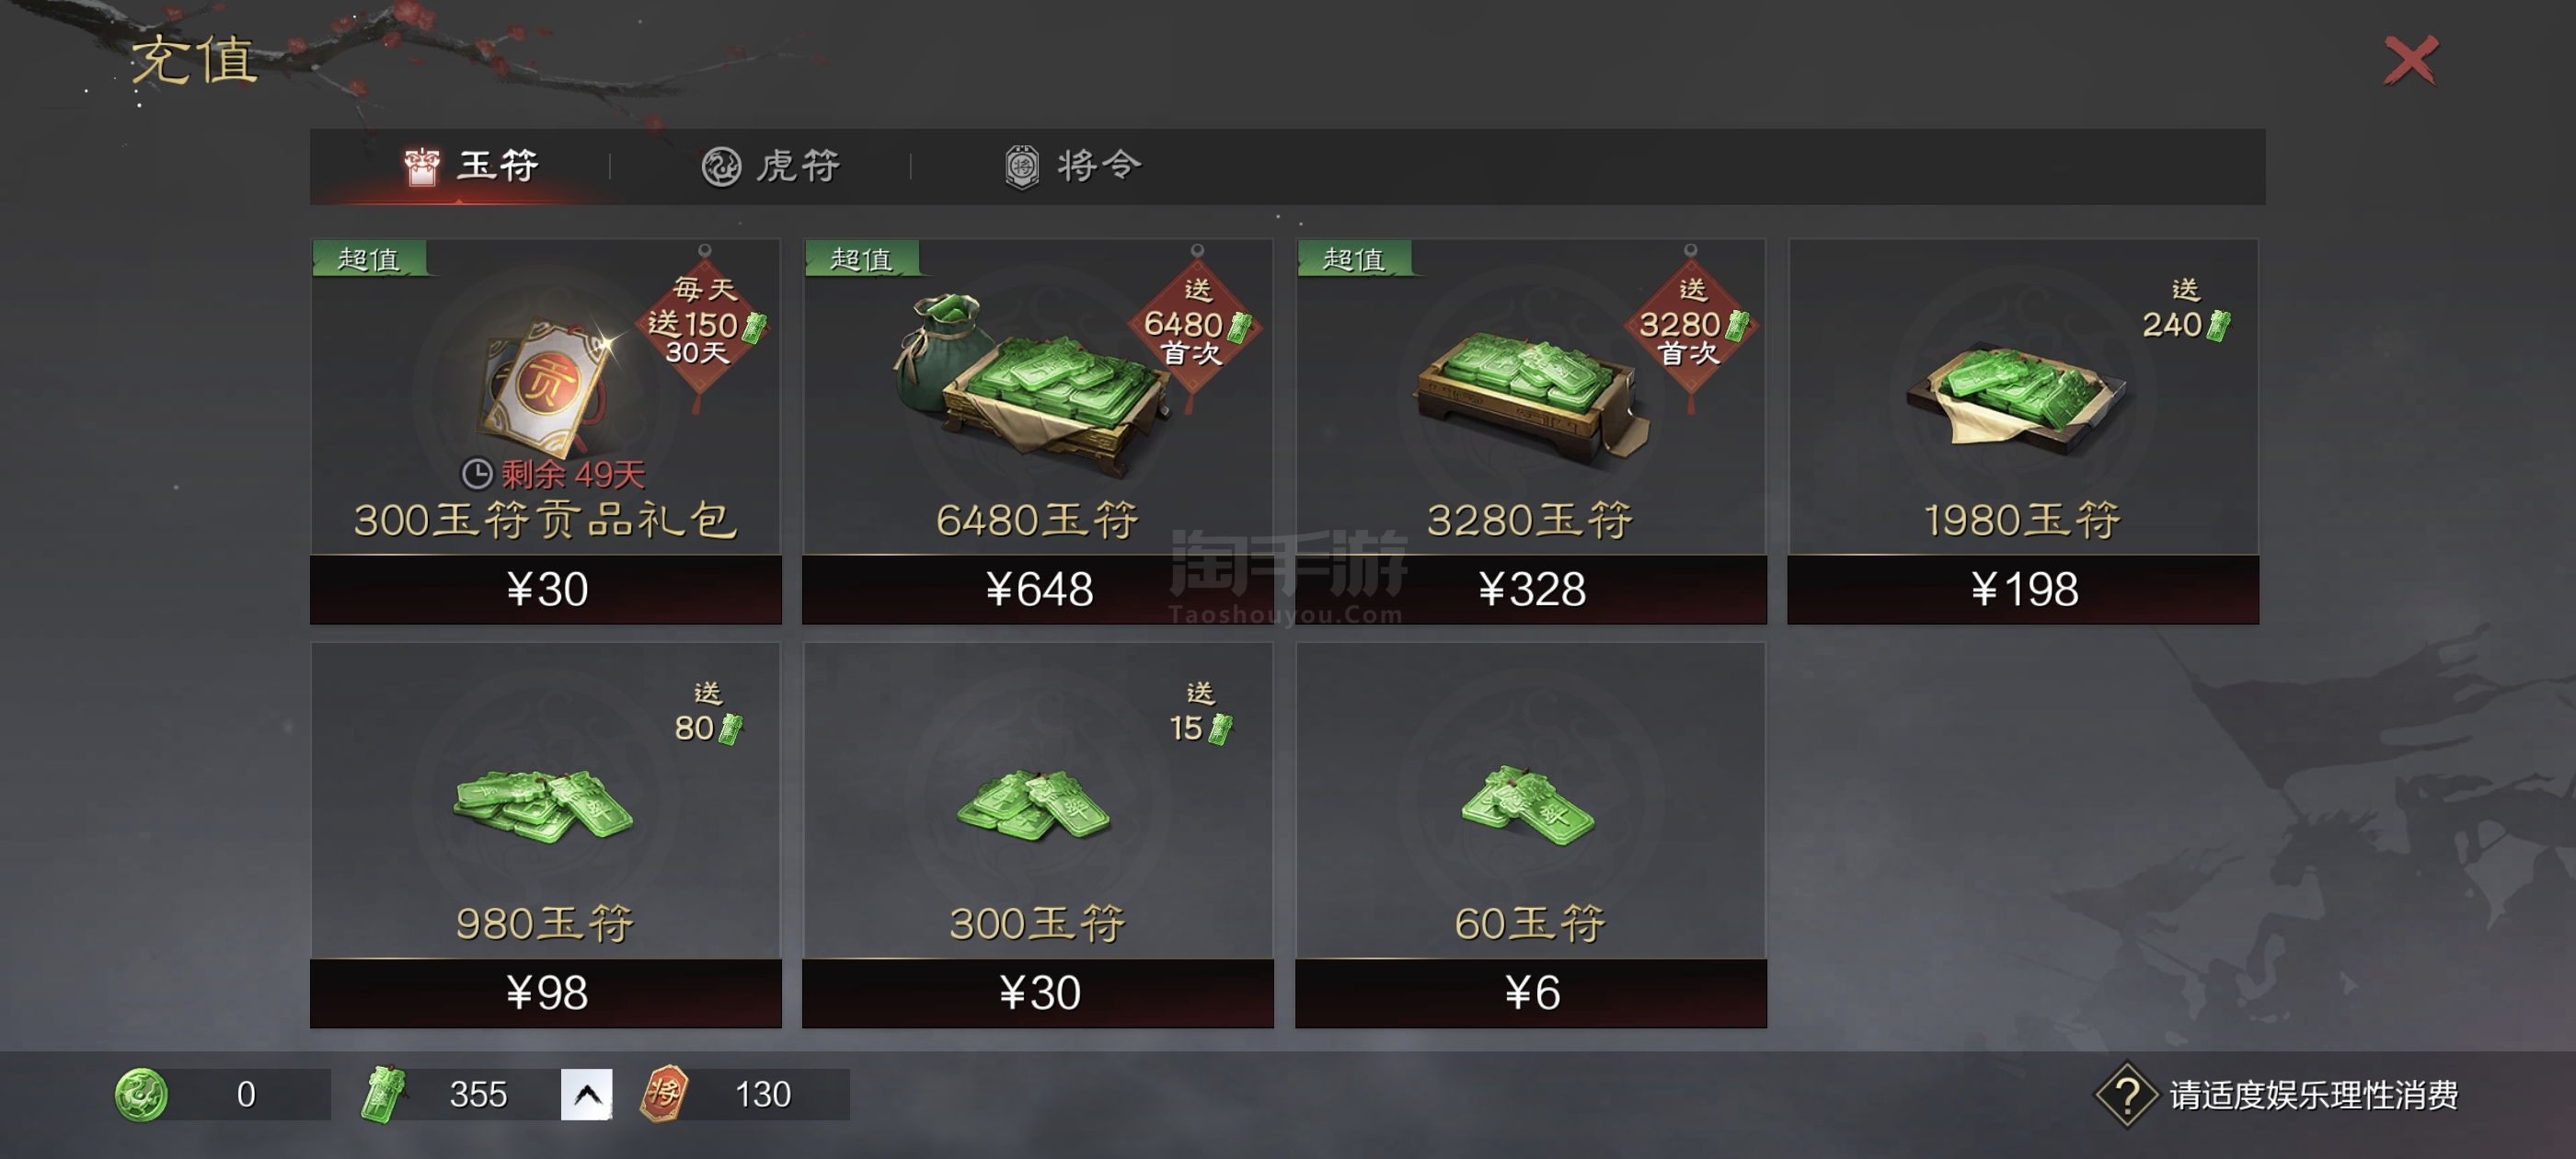Click the ¥648 price button
Image resolution: width=2576 pixels, height=1159 pixels.
point(1038,589)
